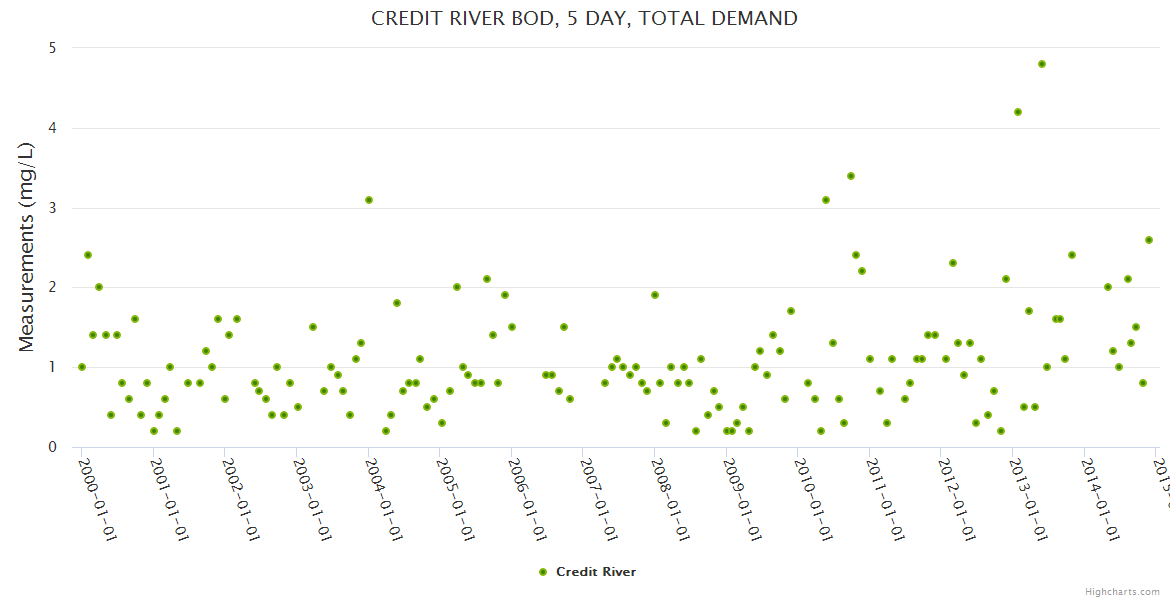Click the y-axis label 3
The width and height of the screenshot is (1170, 600).
(x=52, y=208)
